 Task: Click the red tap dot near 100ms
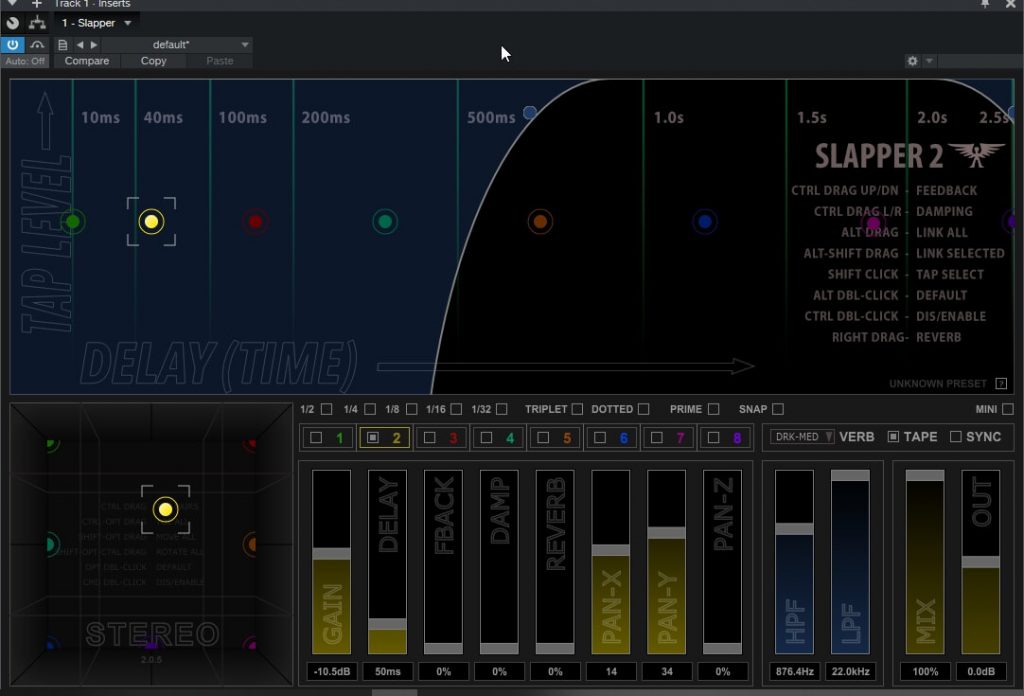(256, 221)
